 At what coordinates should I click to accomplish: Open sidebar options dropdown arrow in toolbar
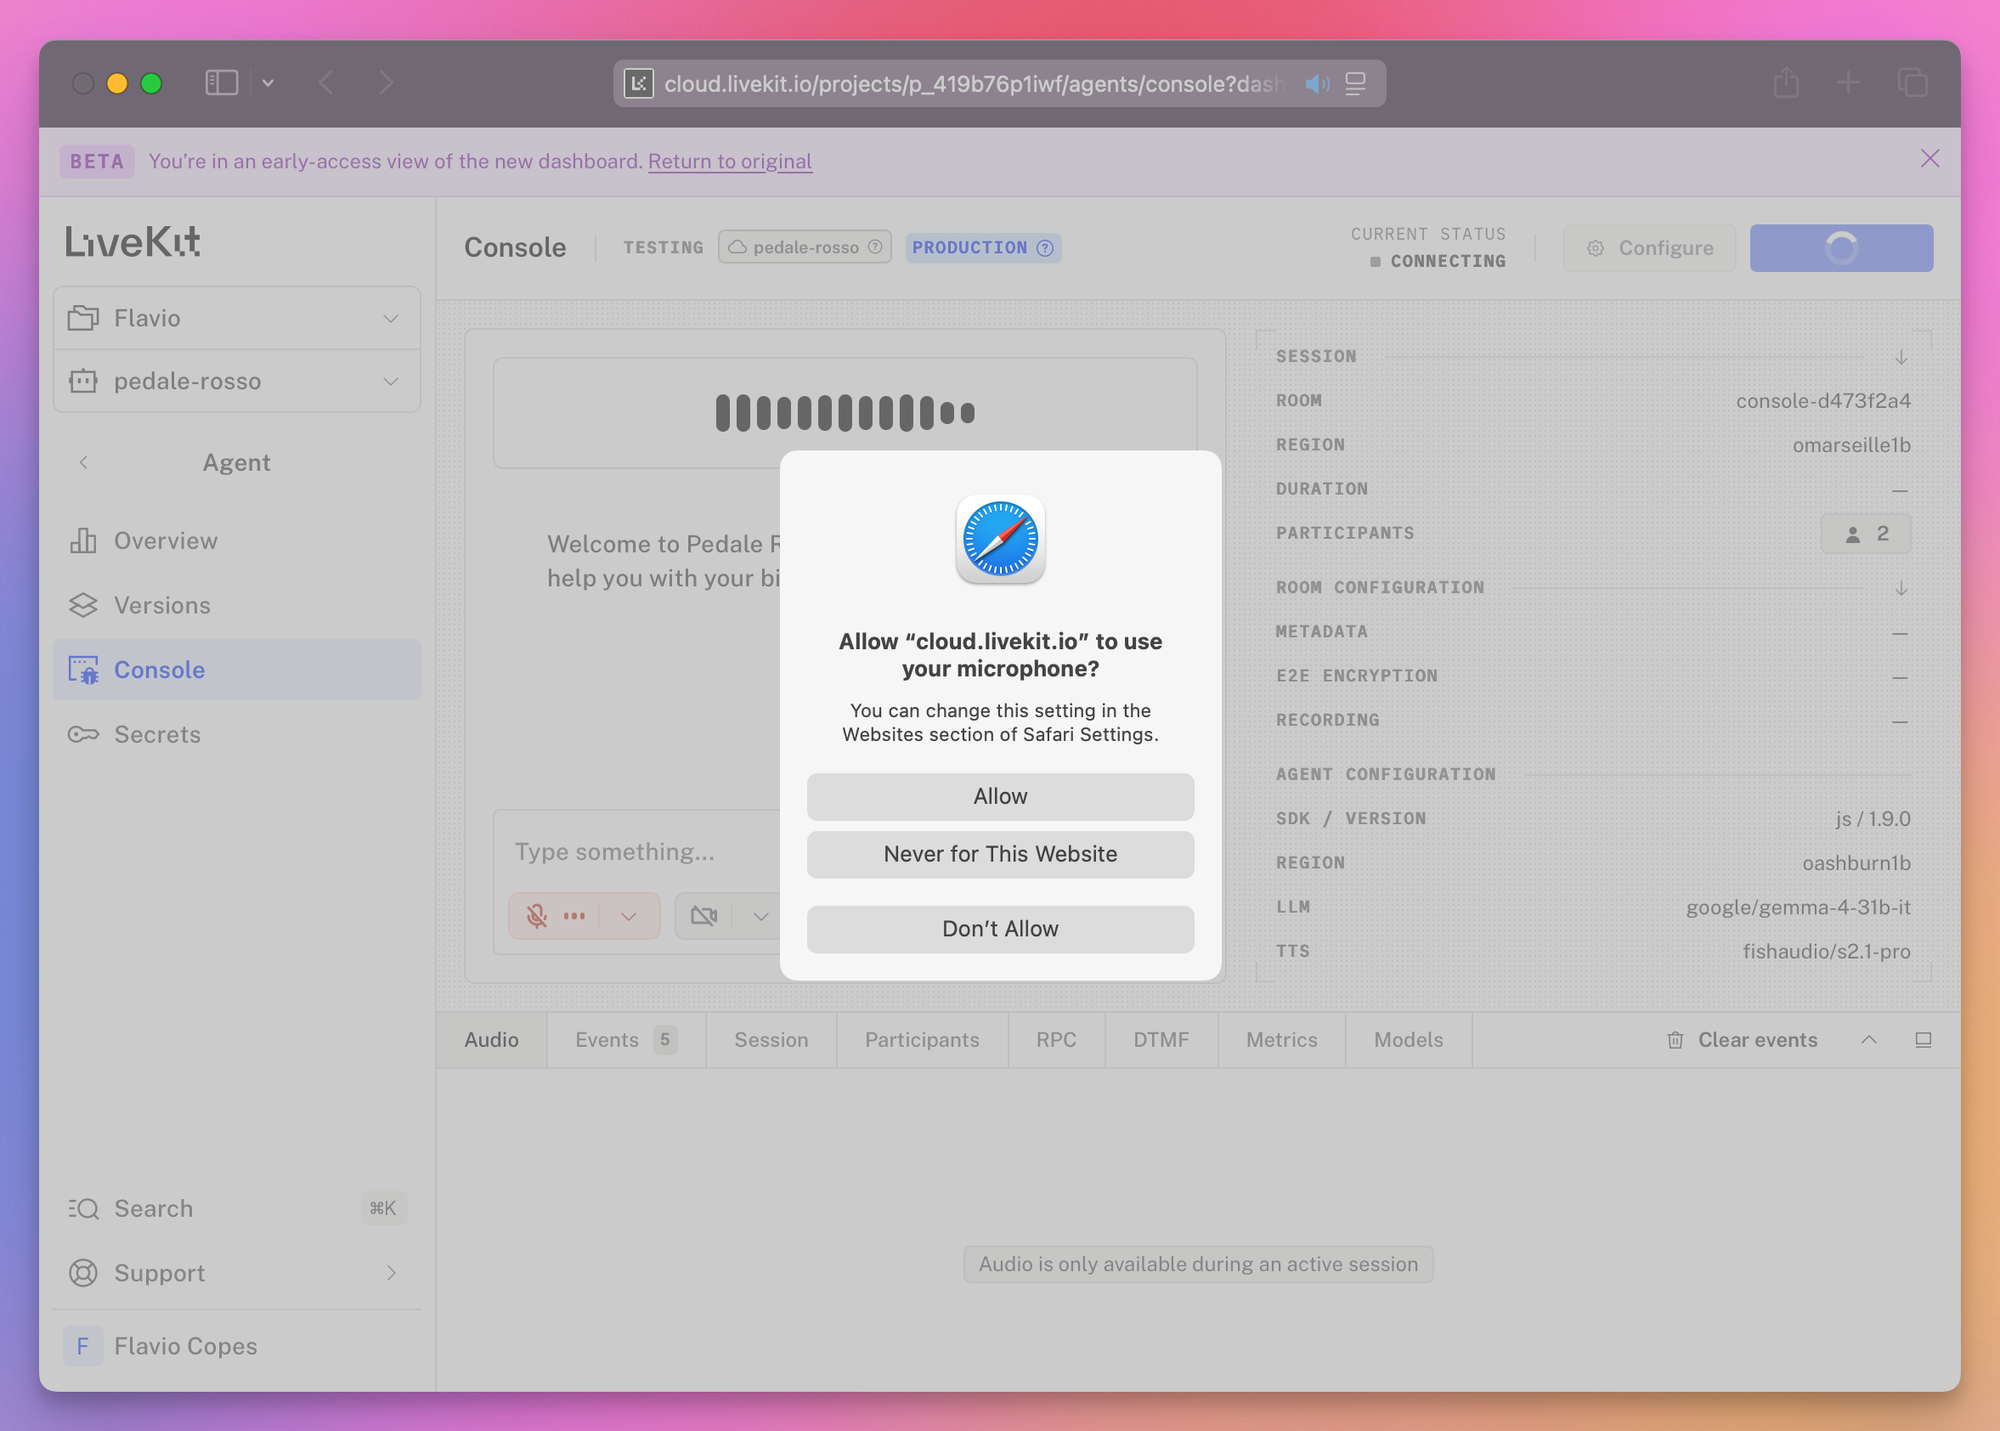click(268, 83)
